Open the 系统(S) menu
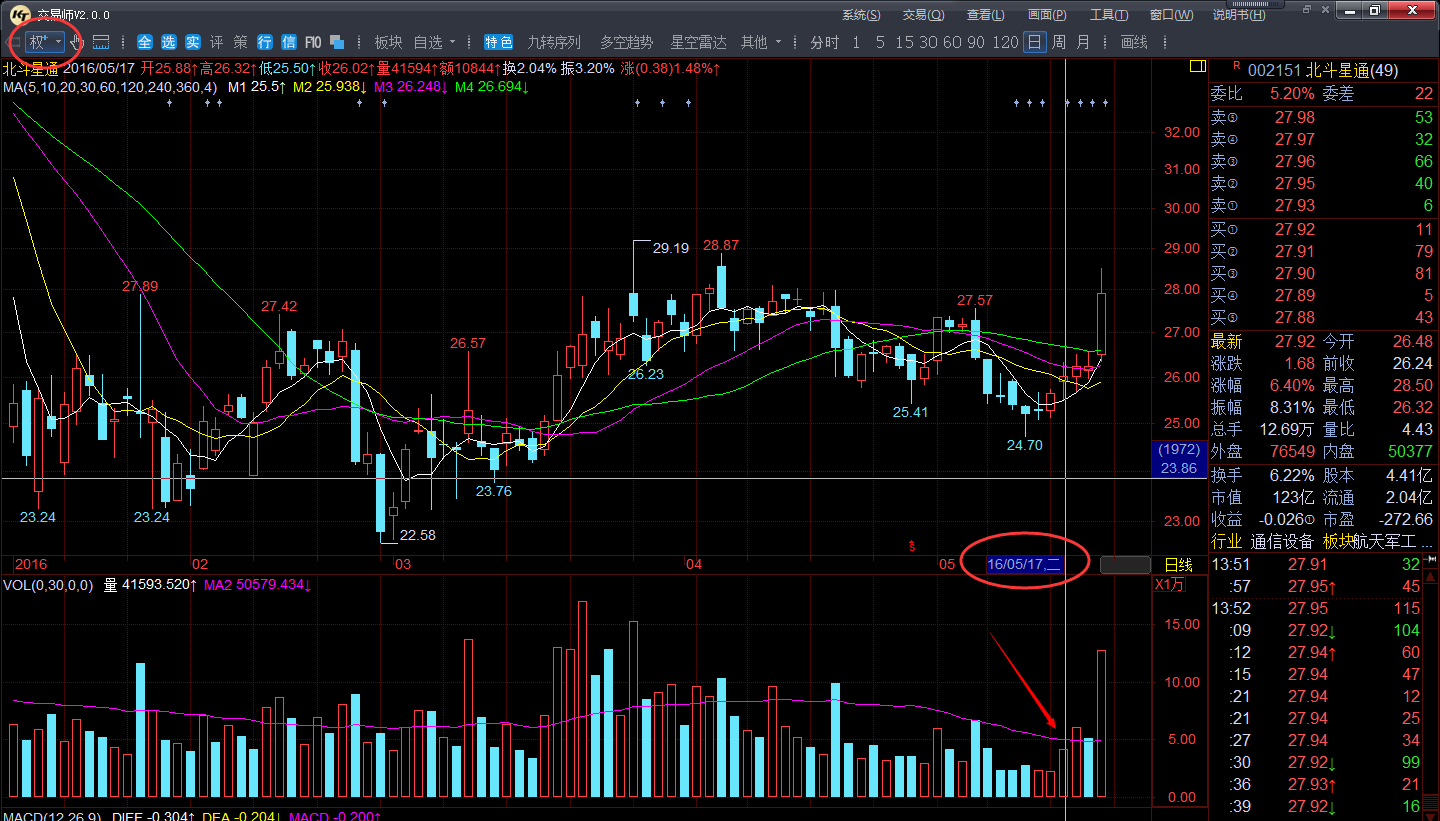 coord(861,15)
